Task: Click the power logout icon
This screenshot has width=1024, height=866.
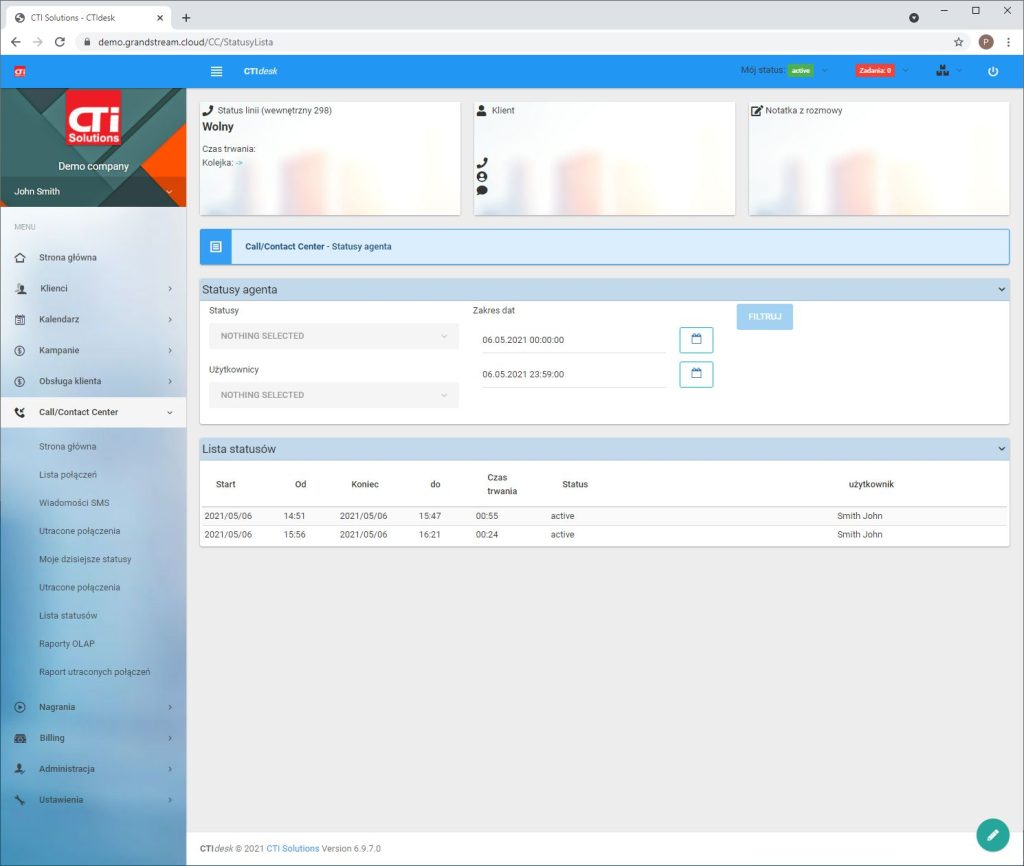Action: click(x=992, y=71)
